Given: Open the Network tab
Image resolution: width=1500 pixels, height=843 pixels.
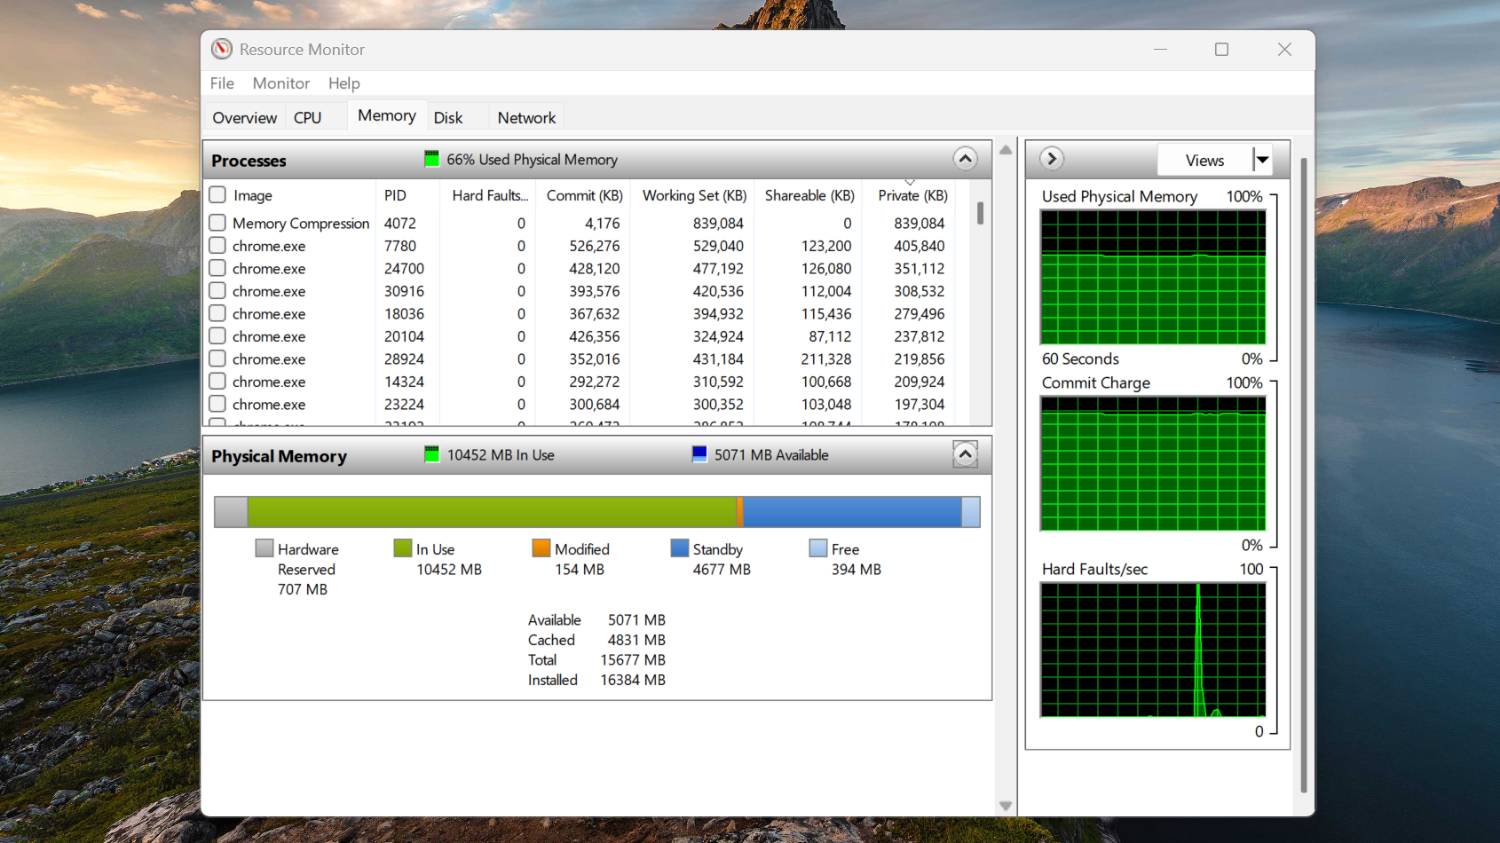Looking at the screenshot, I should [x=526, y=118].
